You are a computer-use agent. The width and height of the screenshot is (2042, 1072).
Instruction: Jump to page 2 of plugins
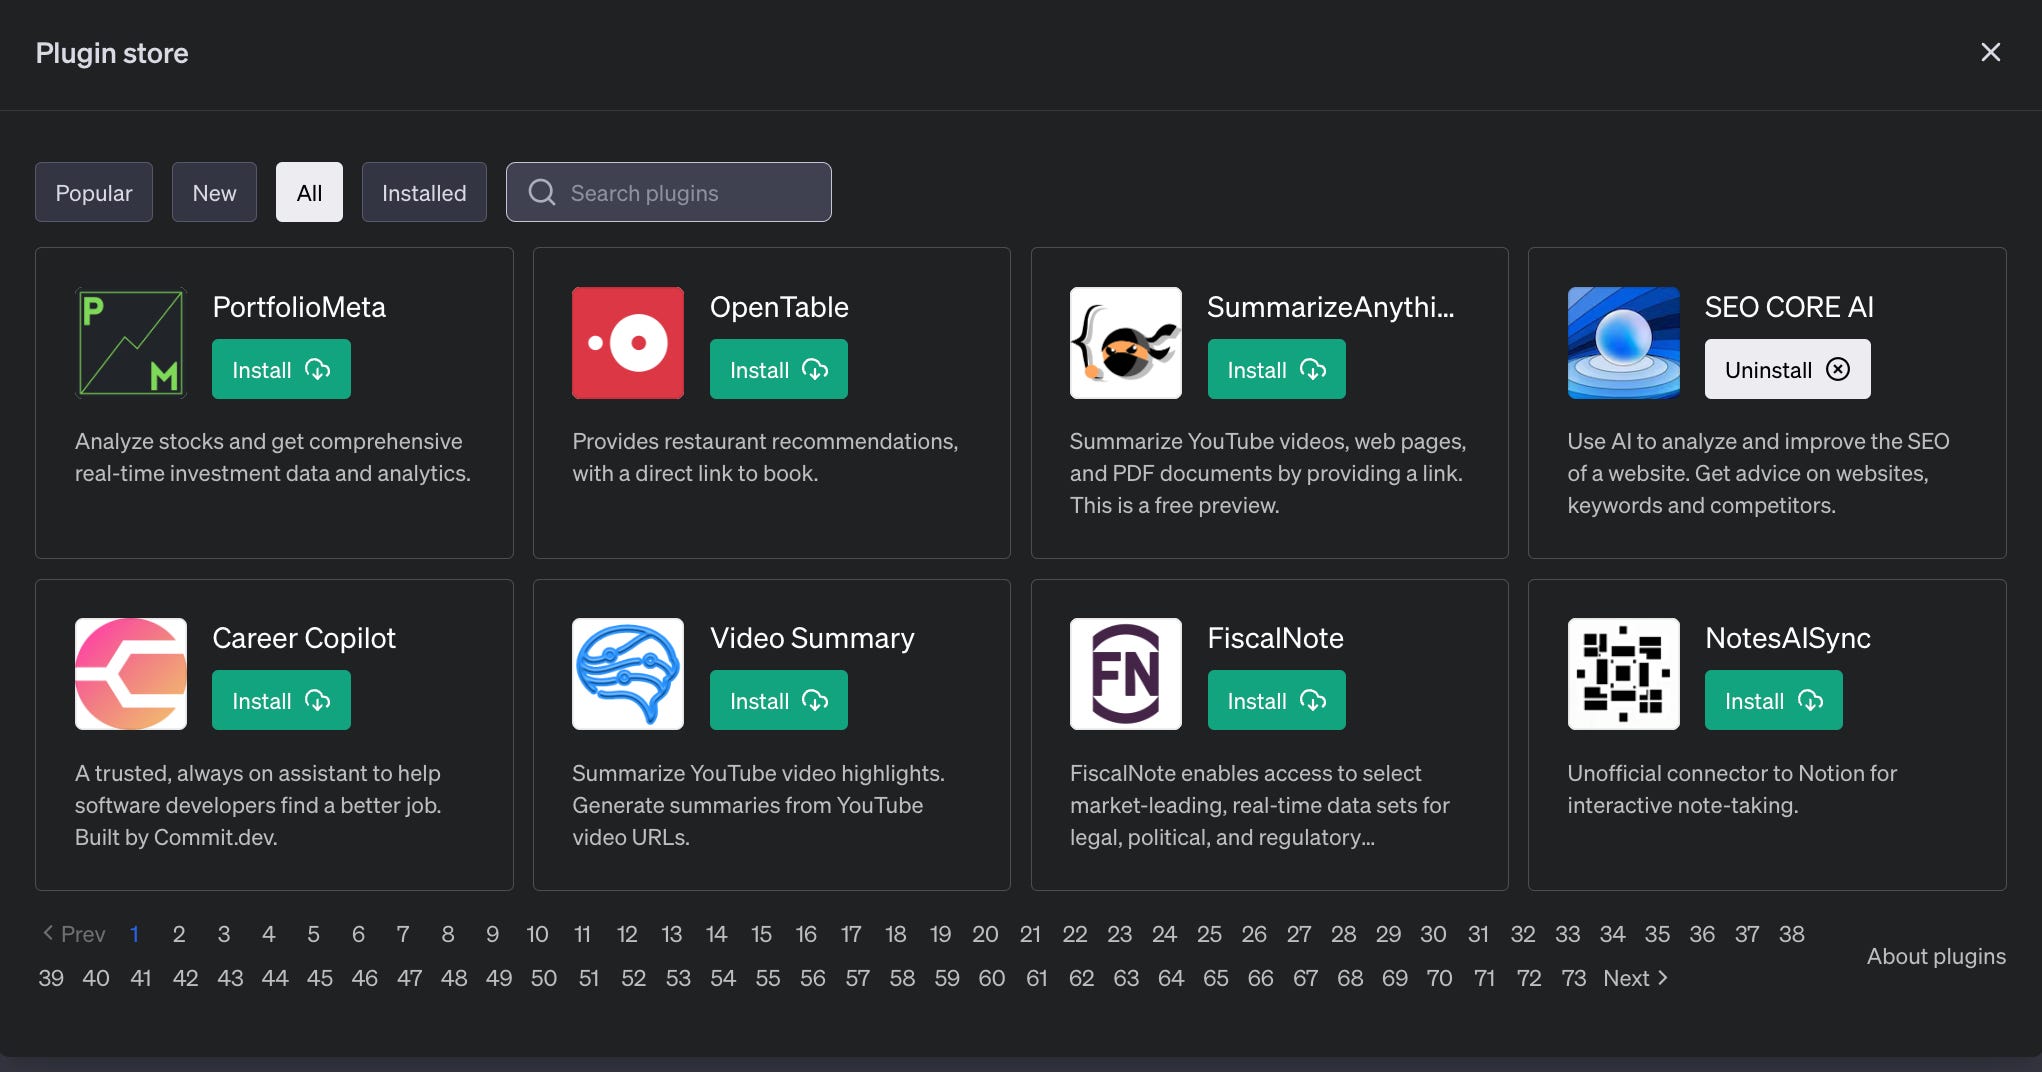click(x=179, y=934)
